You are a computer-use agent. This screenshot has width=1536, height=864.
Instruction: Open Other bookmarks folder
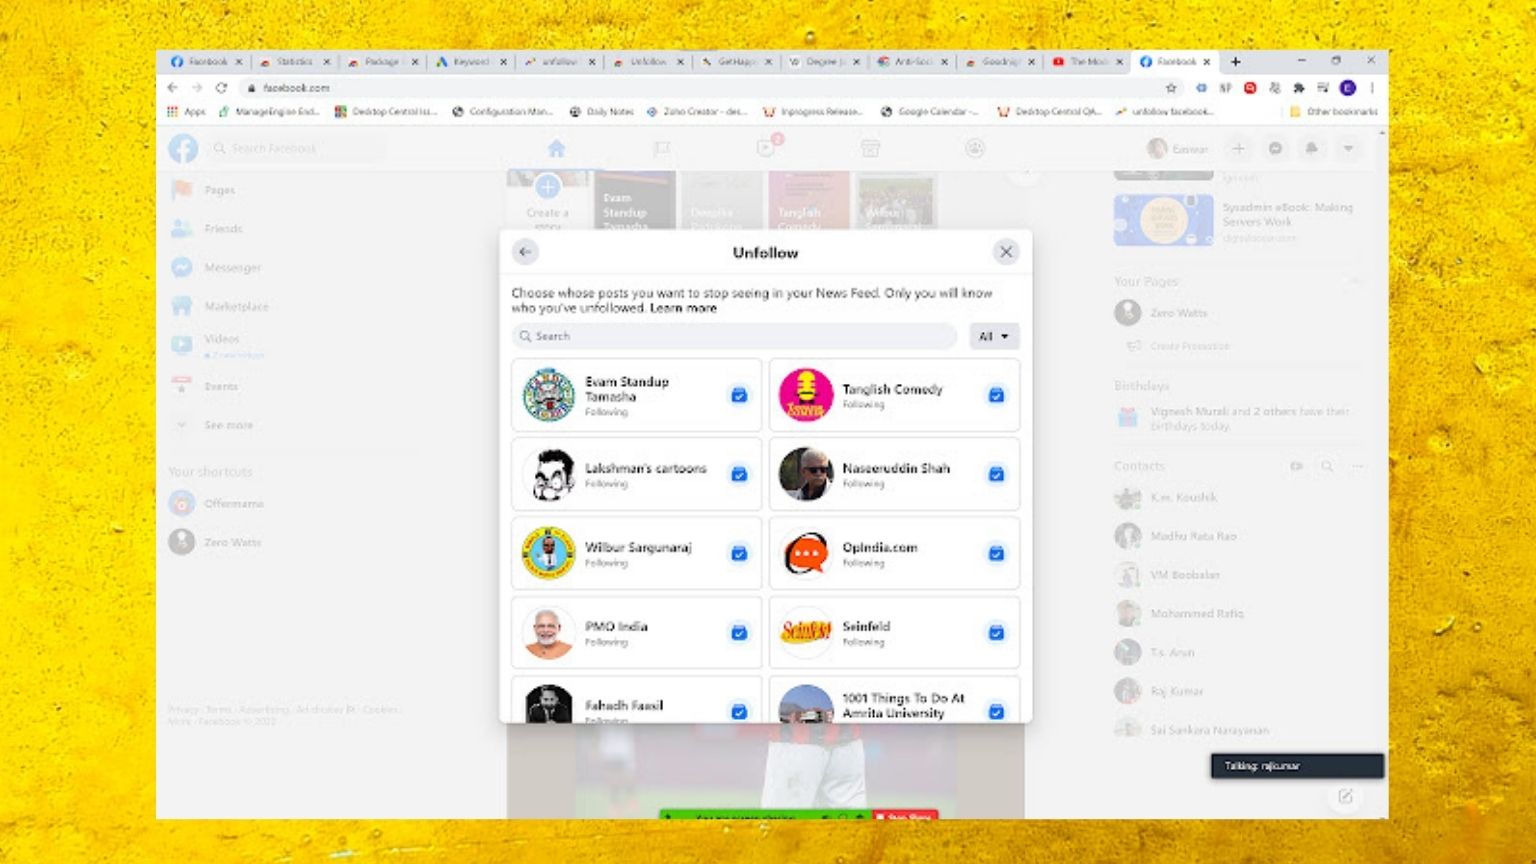[1333, 111]
